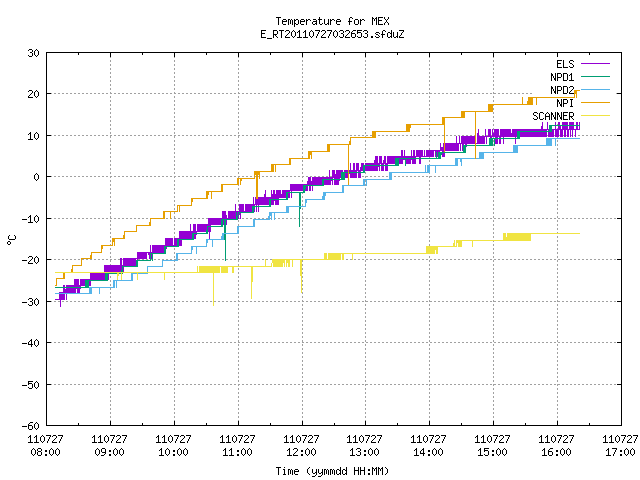The height and width of the screenshot is (480, 640).
Task: Click the y-axis label '-60'
Action: (31, 426)
